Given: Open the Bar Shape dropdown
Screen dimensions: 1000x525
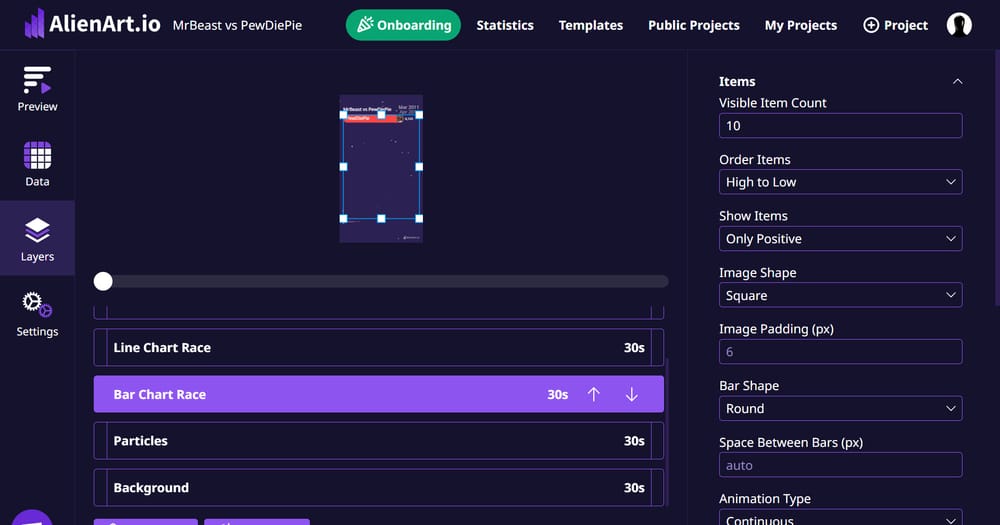Looking at the screenshot, I should tap(840, 409).
